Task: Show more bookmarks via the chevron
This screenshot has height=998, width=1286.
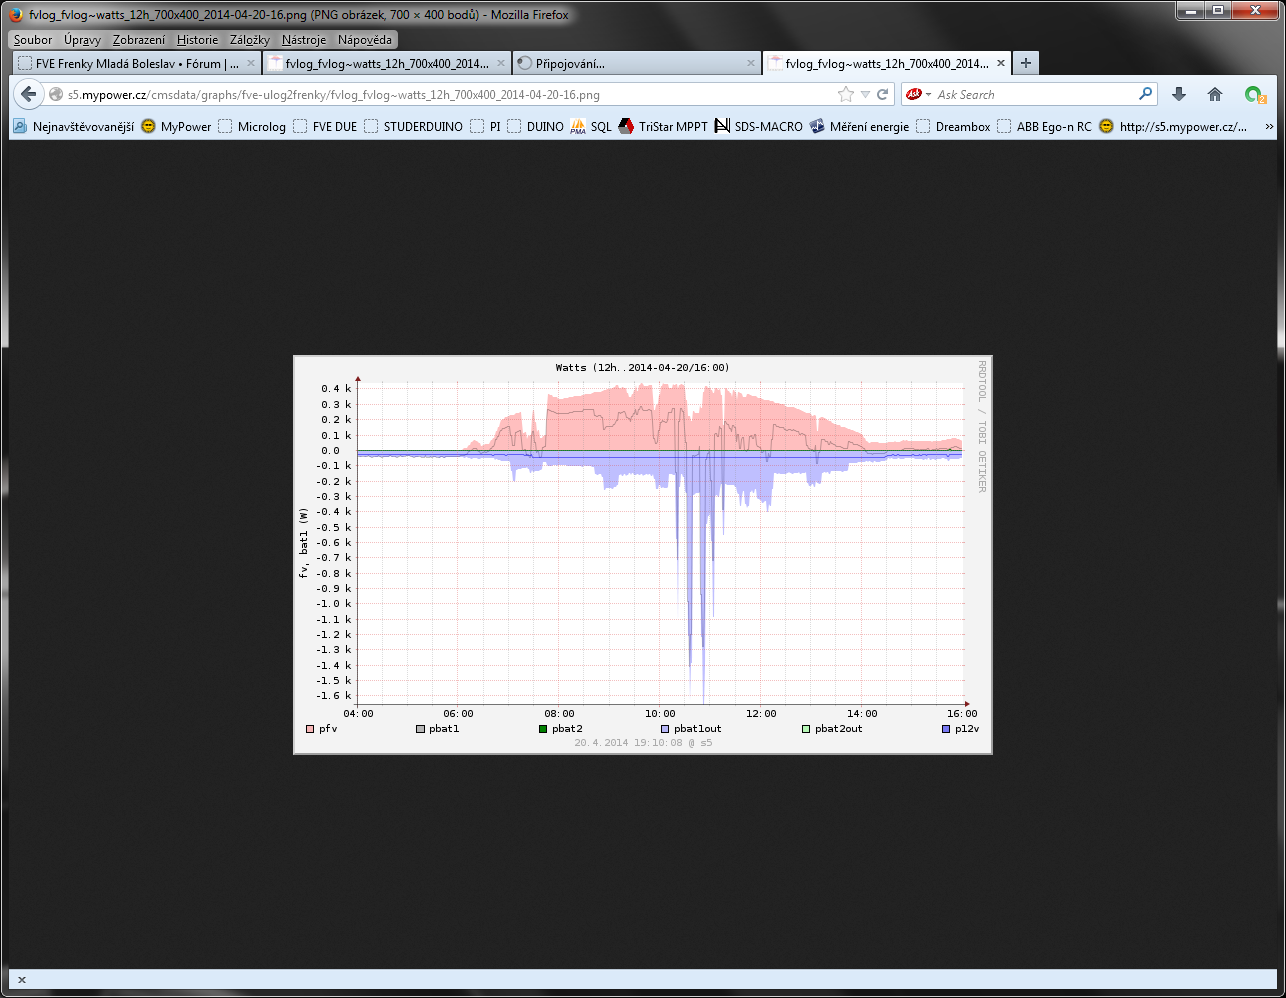Action: tap(1269, 127)
